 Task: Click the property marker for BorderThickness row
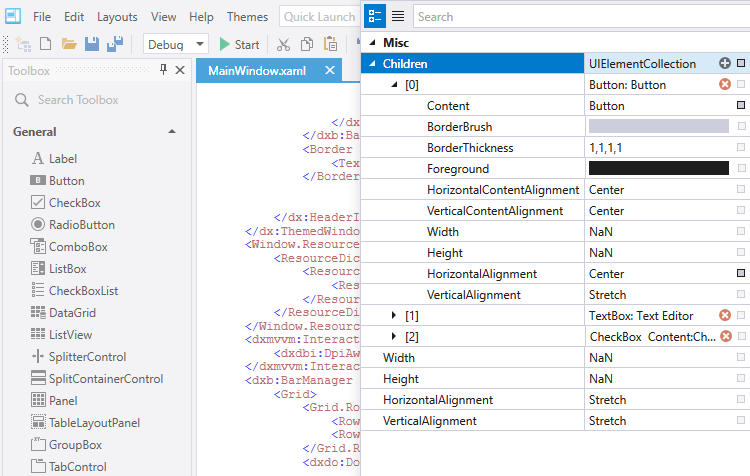point(741,147)
